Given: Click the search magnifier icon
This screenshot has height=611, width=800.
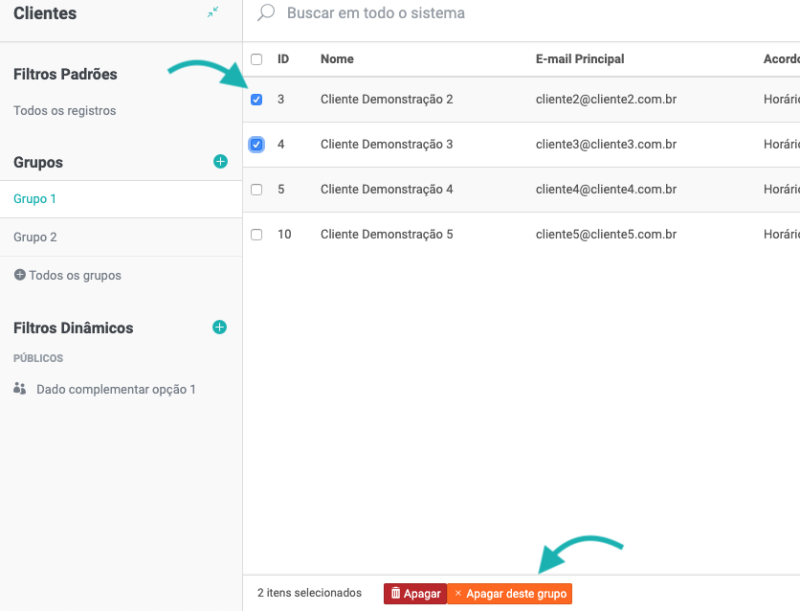Looking at the screenshot, I should coord(266,13).
